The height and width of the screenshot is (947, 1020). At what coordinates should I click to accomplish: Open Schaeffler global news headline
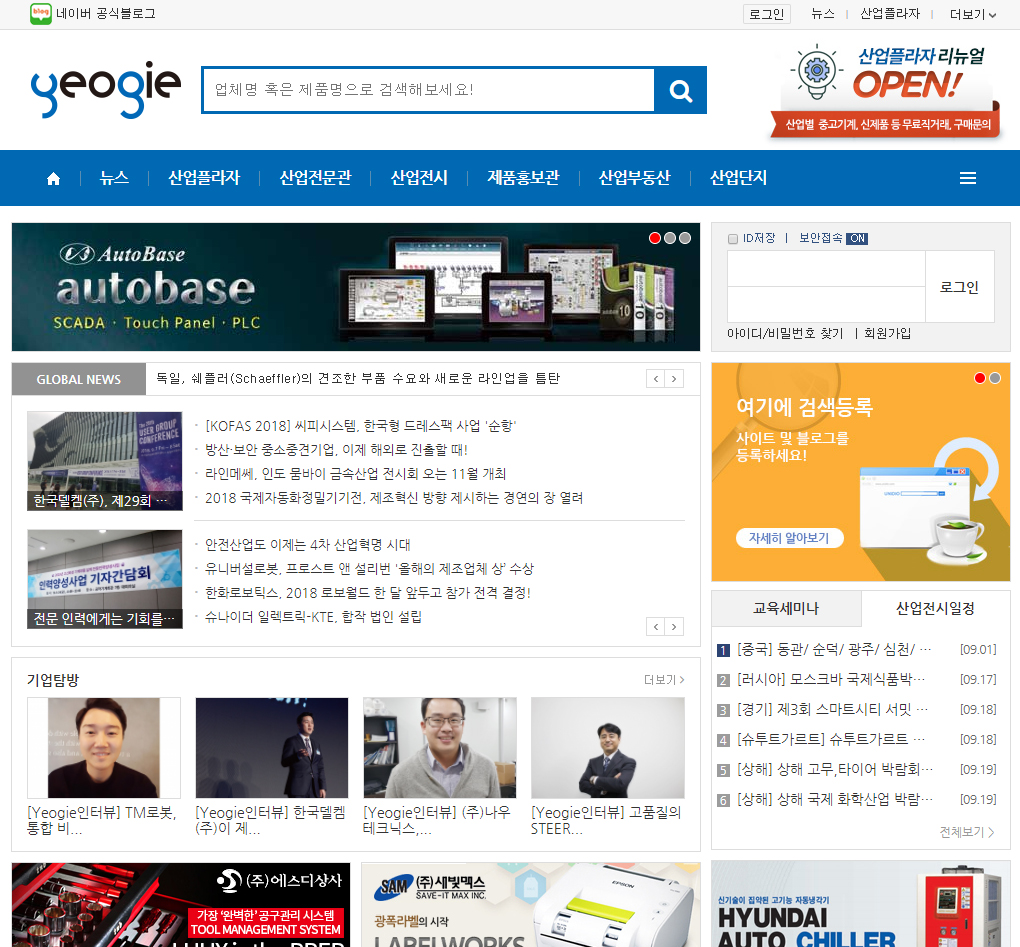pos(358,379)
